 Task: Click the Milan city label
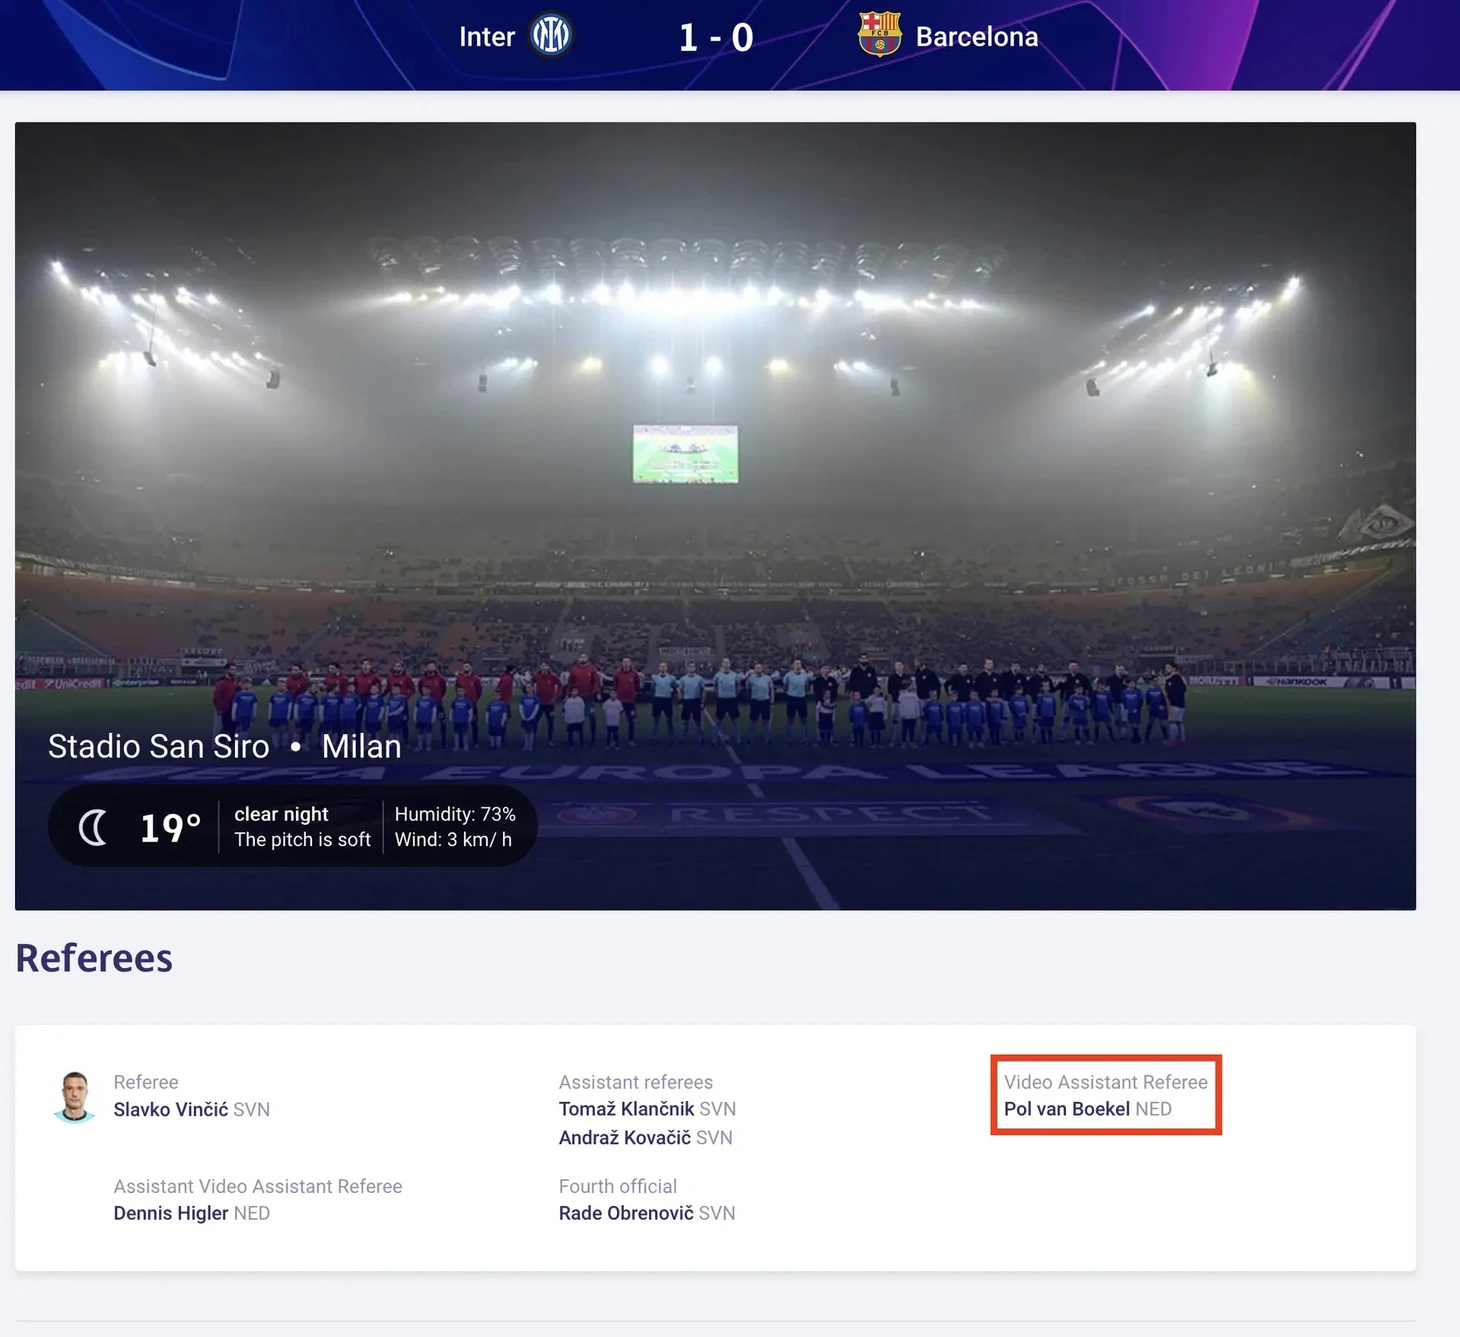tap(361, 746)
